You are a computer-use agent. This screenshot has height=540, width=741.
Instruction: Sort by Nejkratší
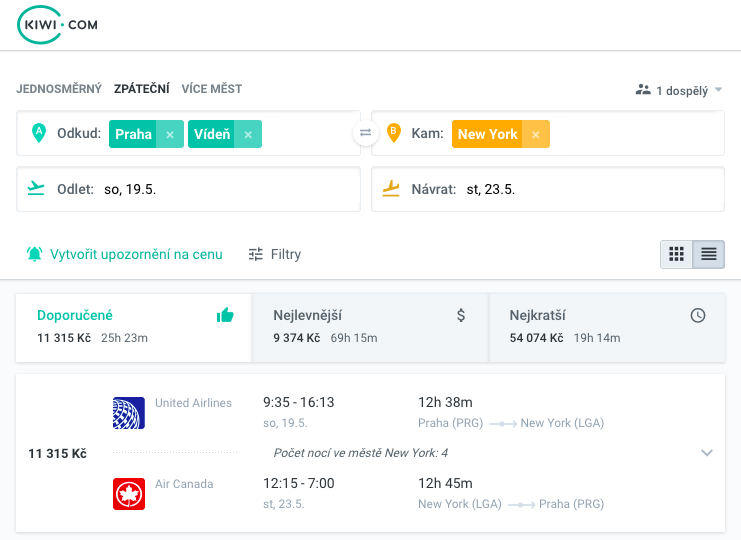point(607,328)
